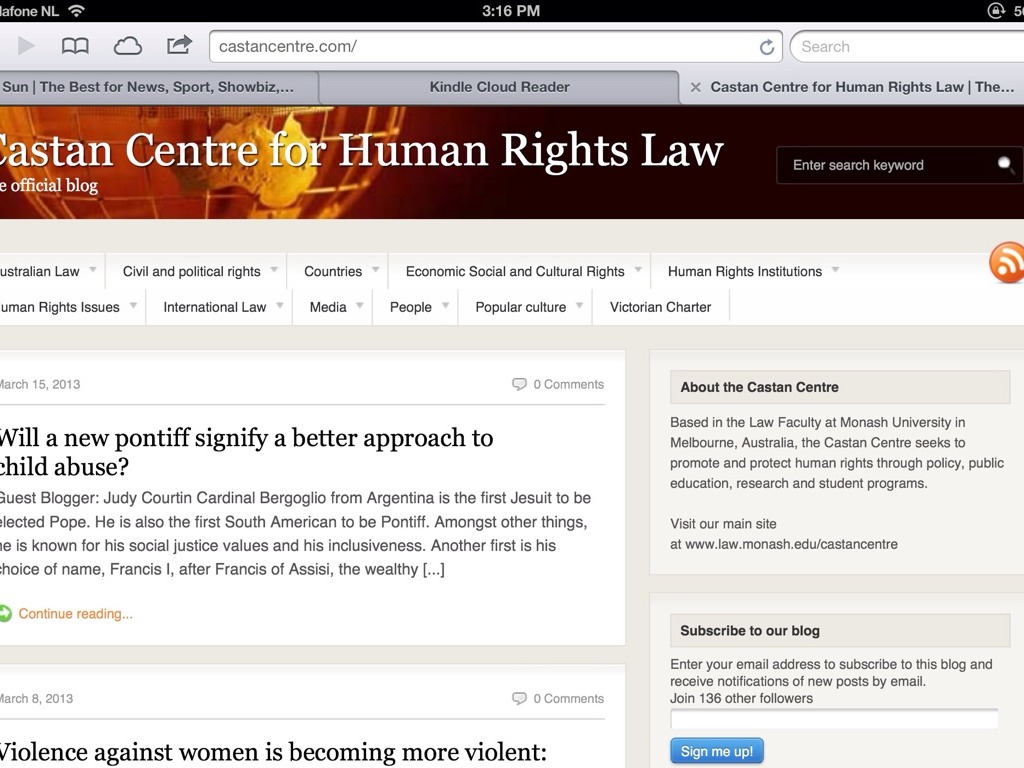
Task: Reload the page with the refresh icon
Action: click(x=767, y=47)
